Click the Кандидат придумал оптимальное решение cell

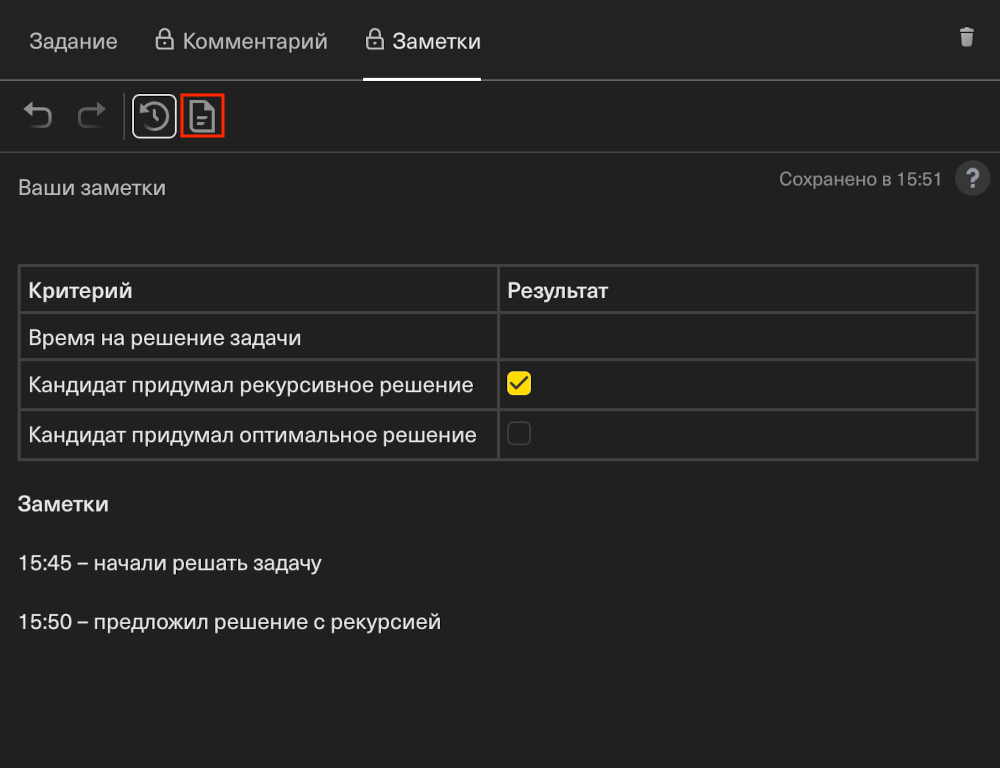click(x=258, y=434)
